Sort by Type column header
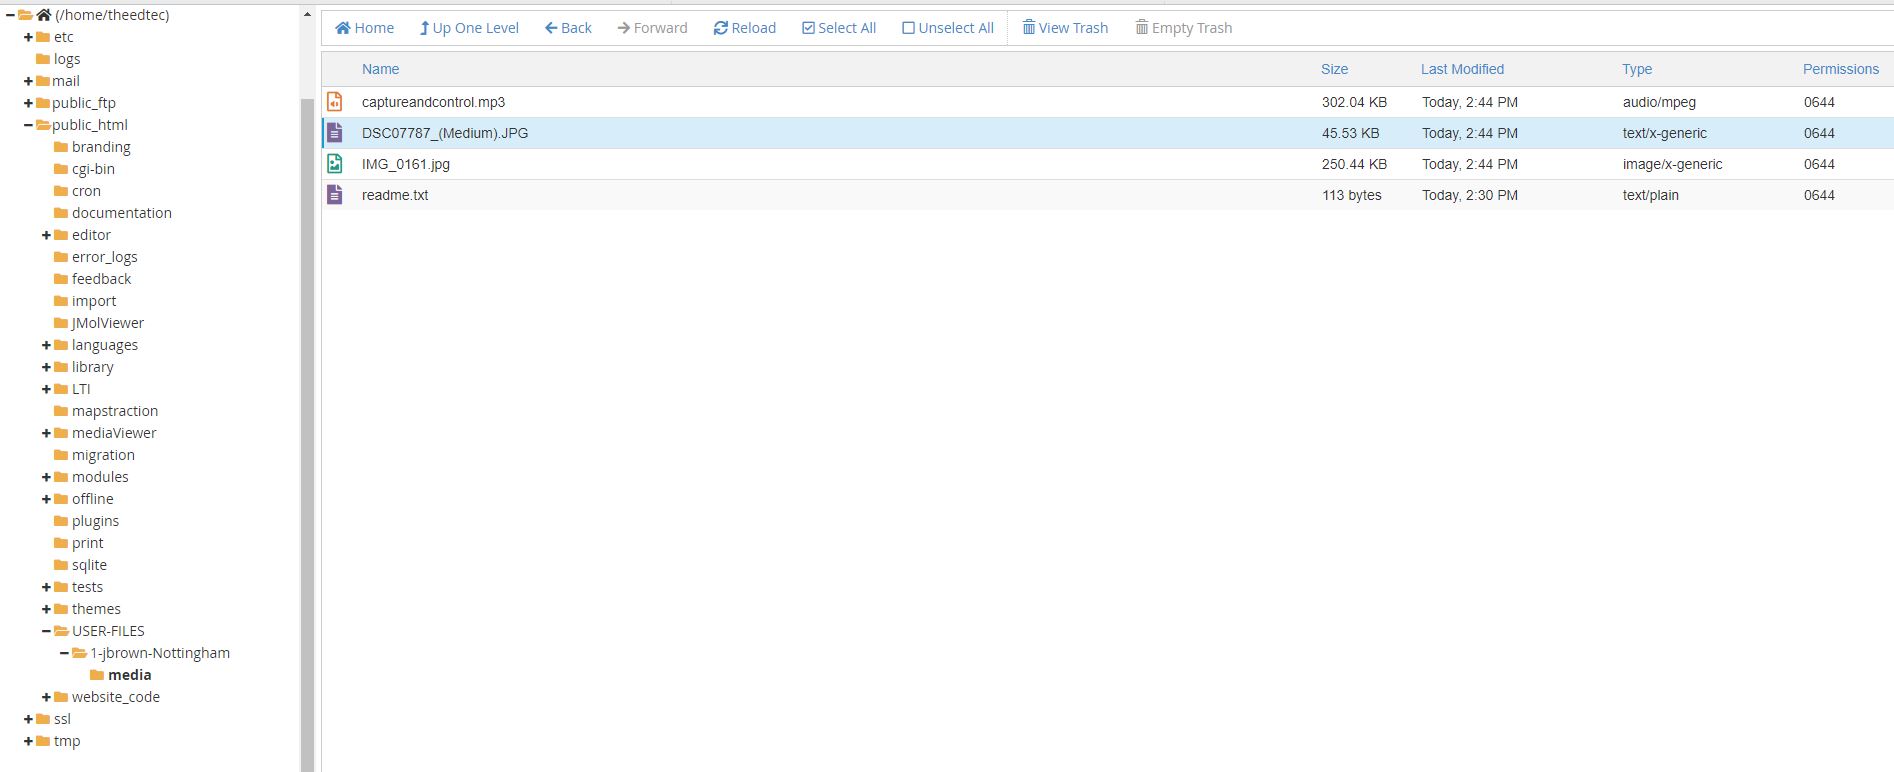This screenshot has width=1894, height=772. tap(1637, 69)
